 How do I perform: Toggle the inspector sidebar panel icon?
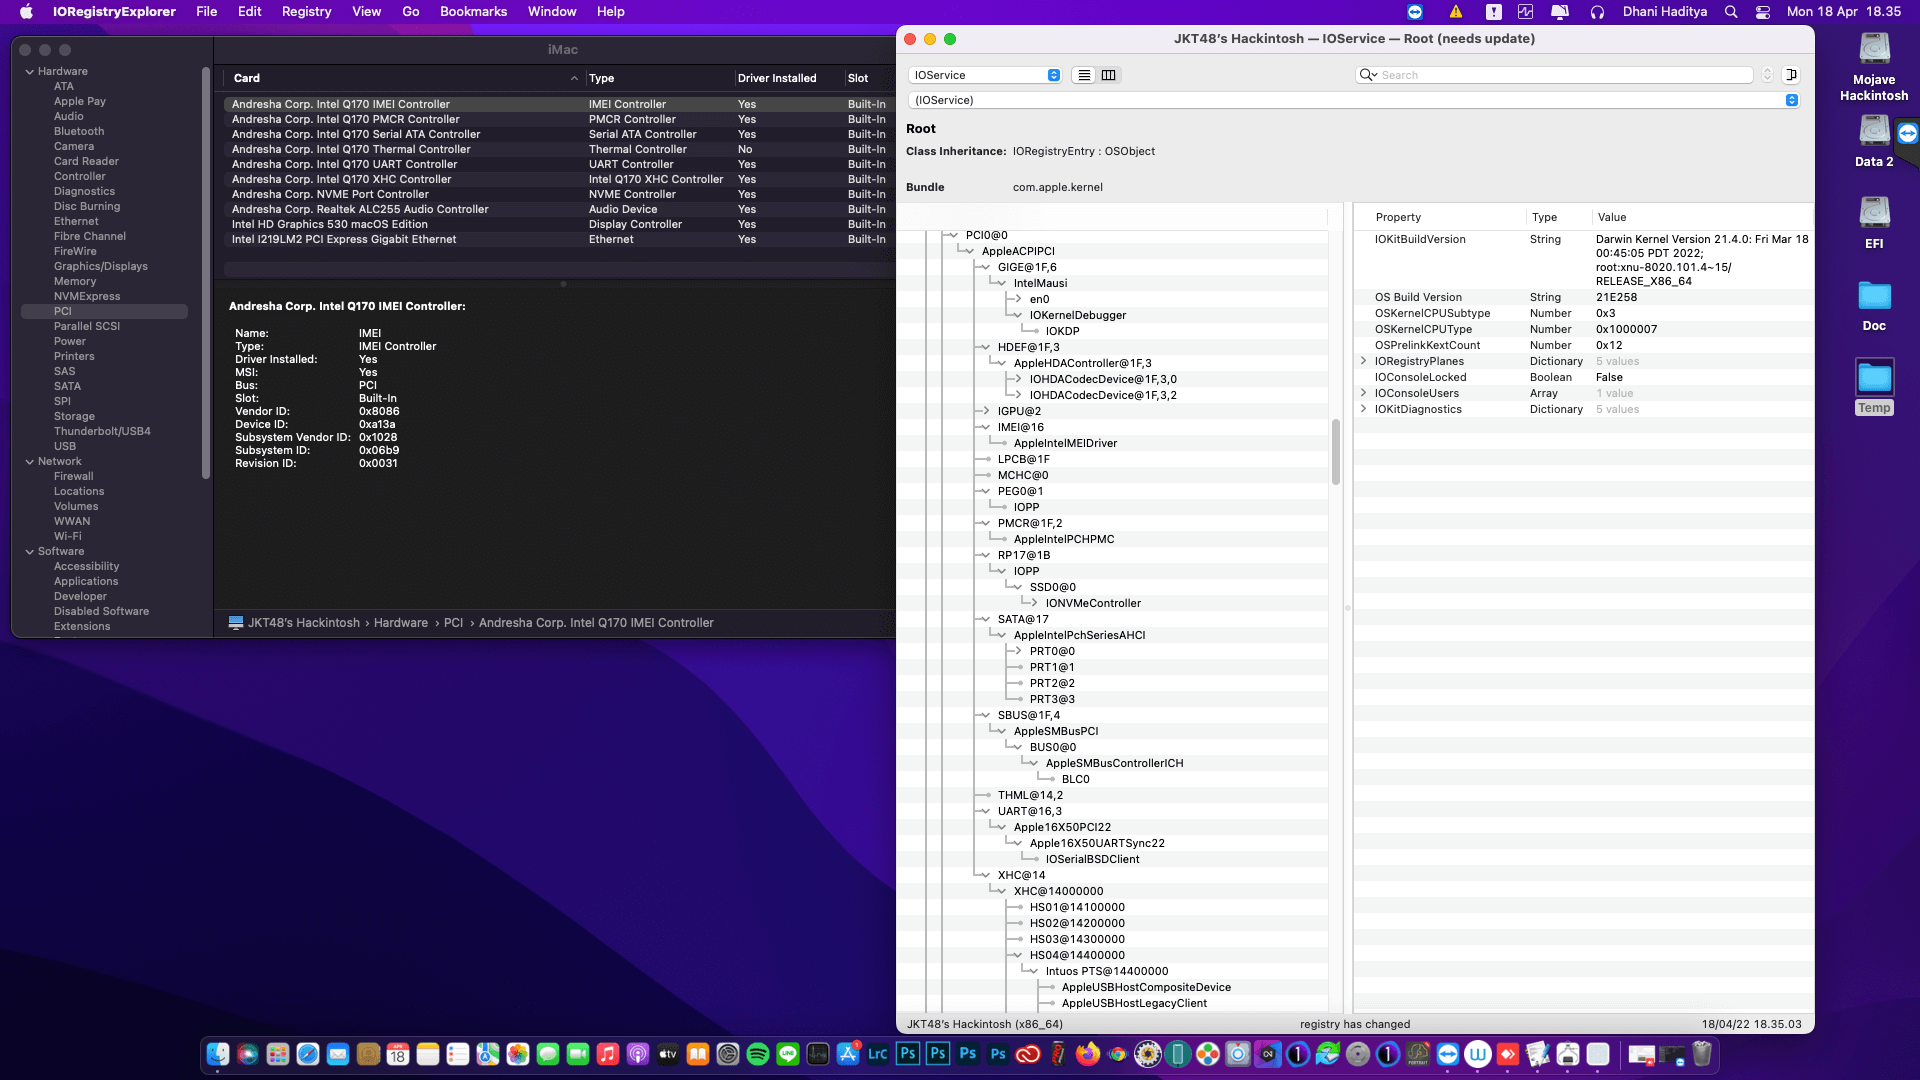[x=1791, y=75]
